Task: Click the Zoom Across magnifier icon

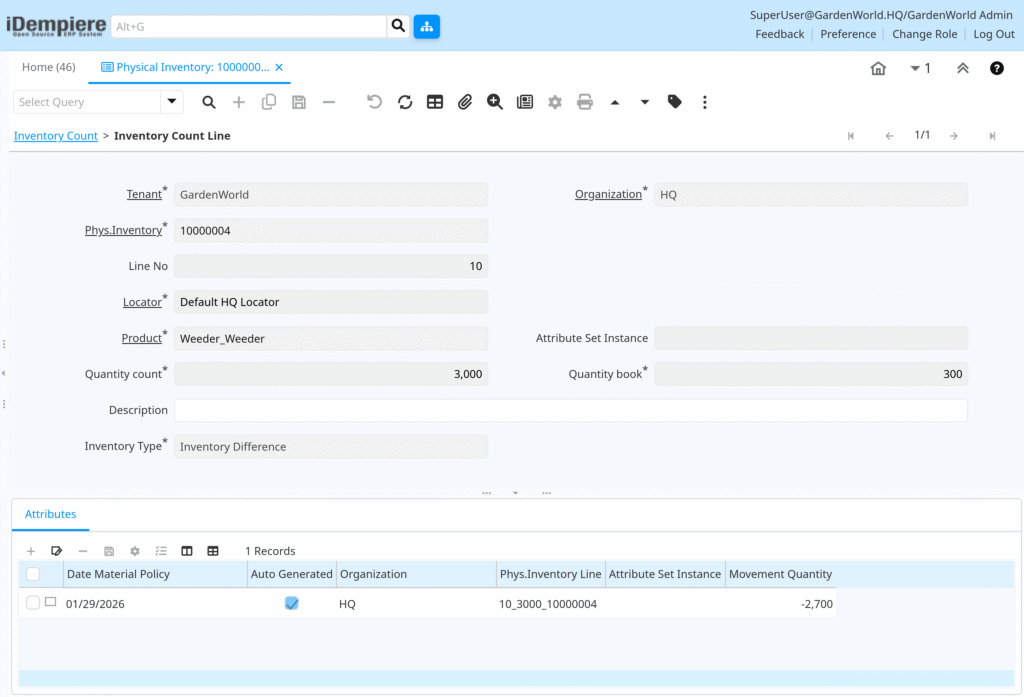Action: [494, 102]
